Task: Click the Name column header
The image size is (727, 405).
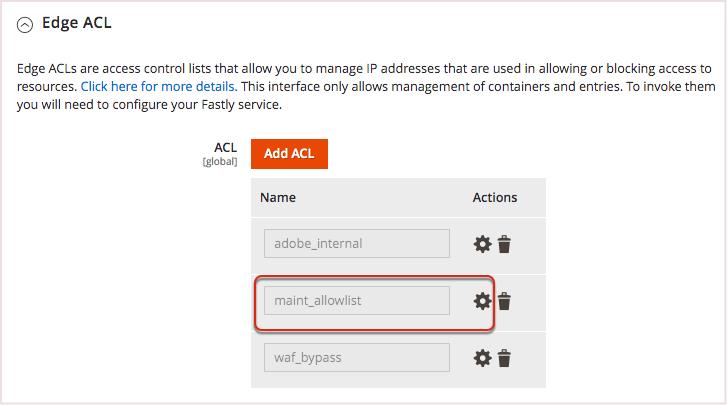Action: pos(277,198)
